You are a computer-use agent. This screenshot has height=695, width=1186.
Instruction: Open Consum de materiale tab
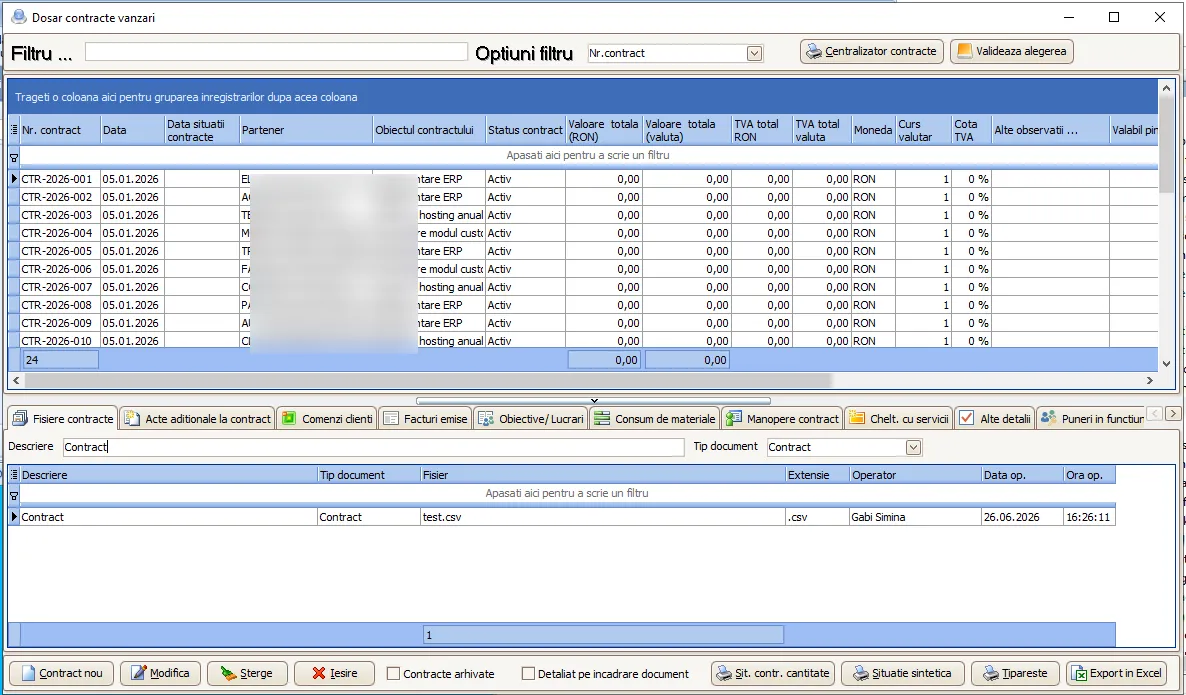(655, 418)
